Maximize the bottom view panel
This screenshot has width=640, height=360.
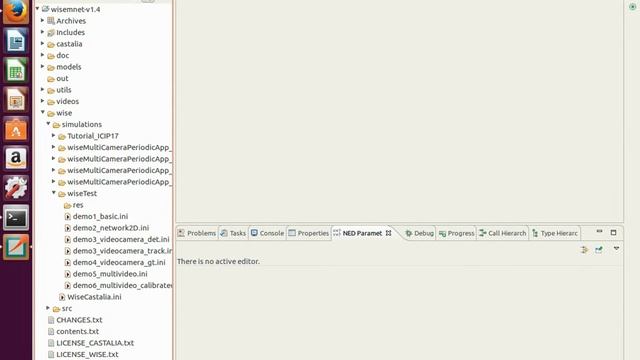(613, 232)
